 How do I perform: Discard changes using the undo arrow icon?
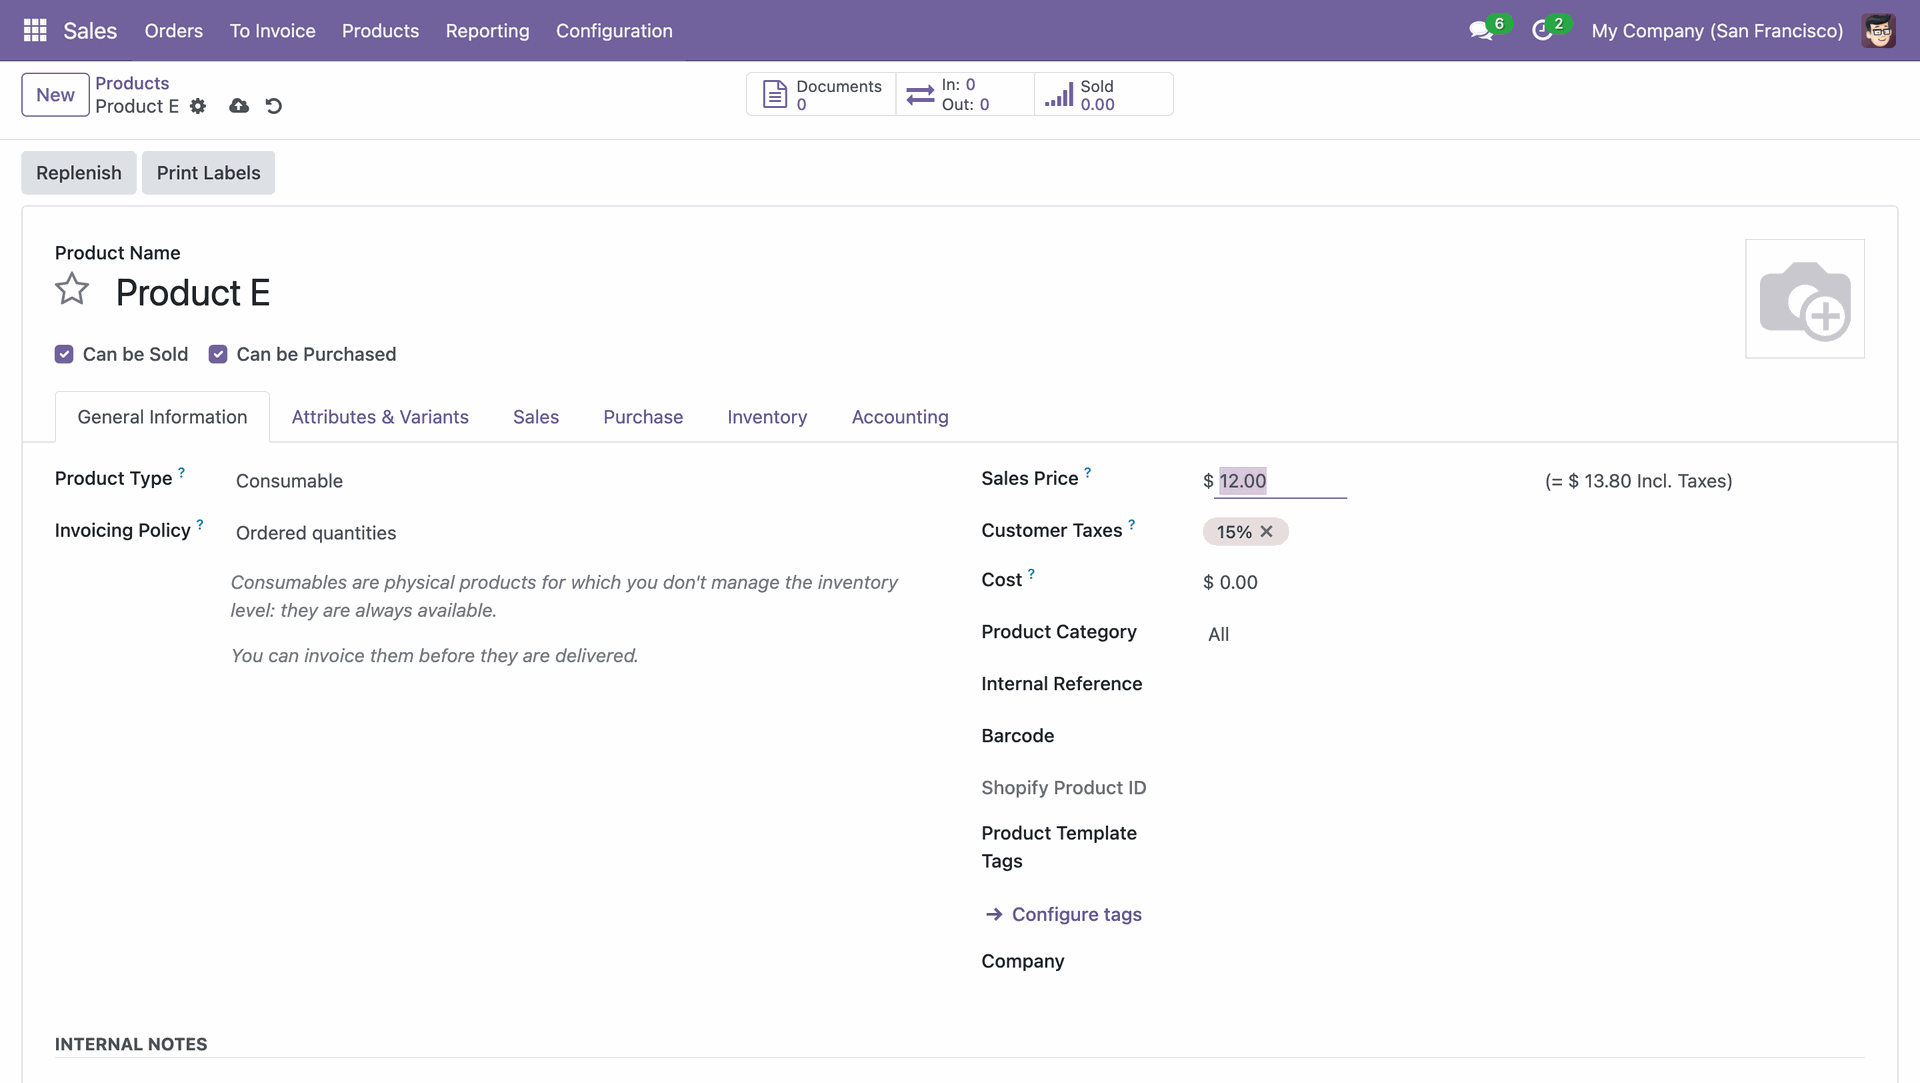pyautogui.click(x=274, y=106)
